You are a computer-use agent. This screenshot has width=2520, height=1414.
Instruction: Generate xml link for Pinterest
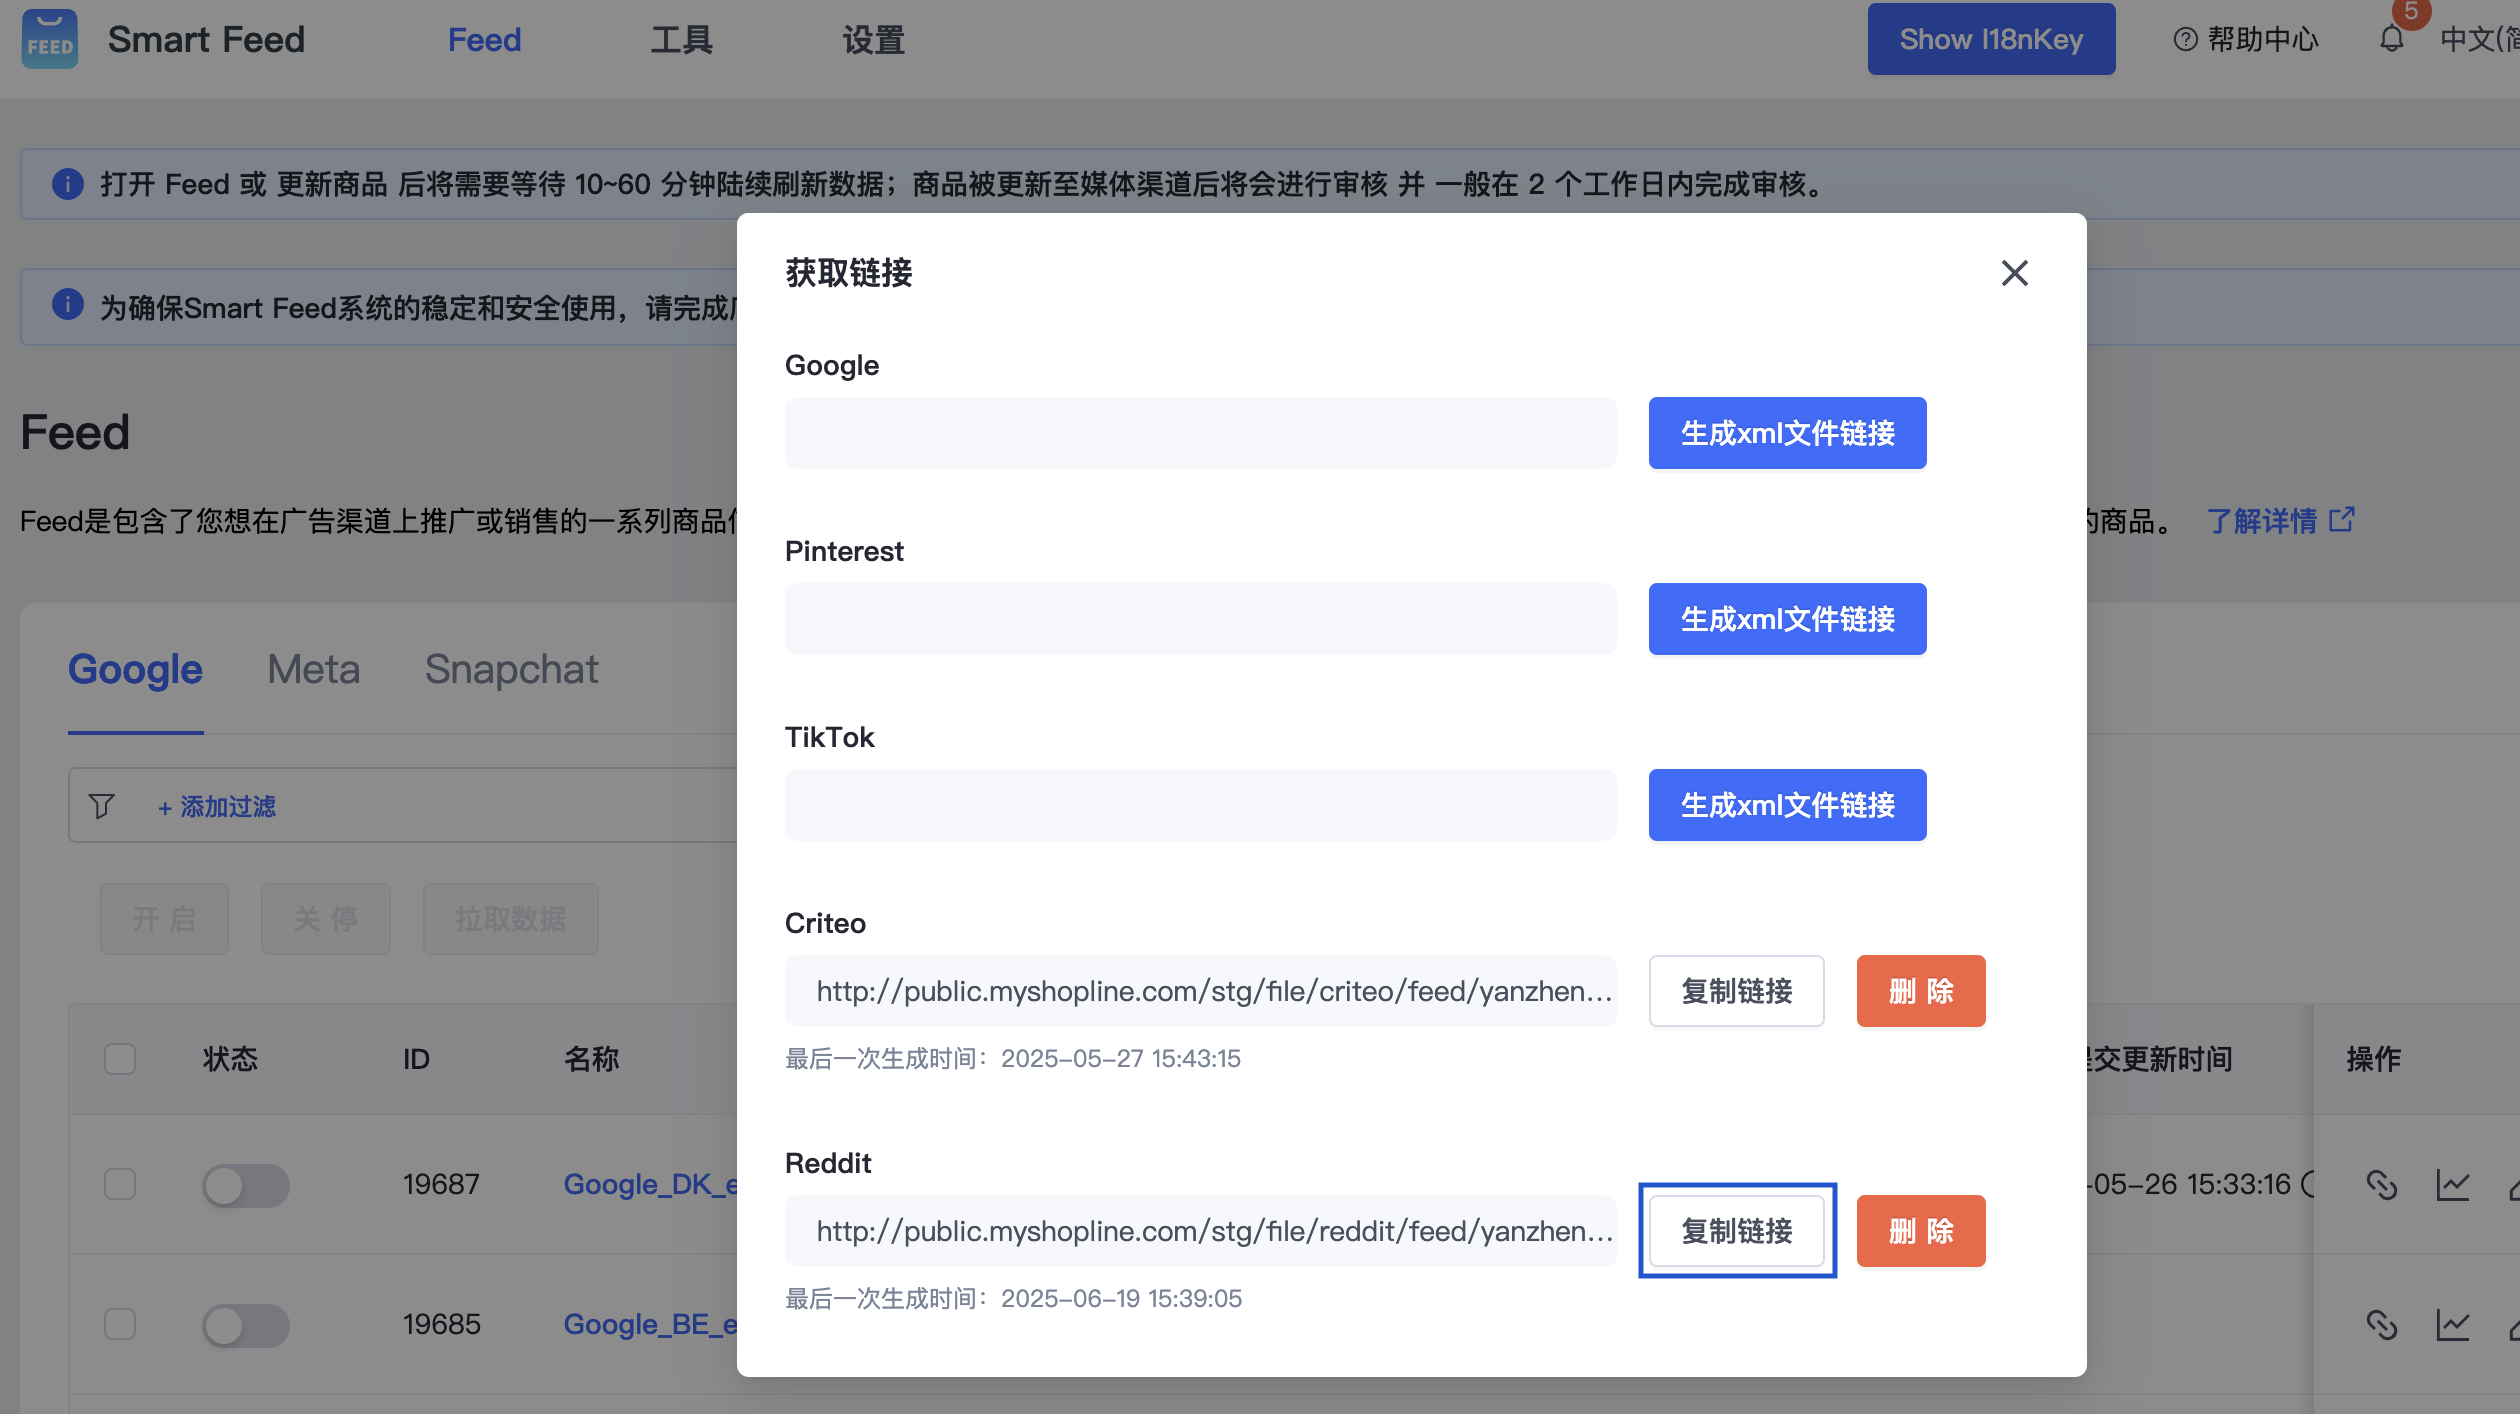tap(1787, 619)
